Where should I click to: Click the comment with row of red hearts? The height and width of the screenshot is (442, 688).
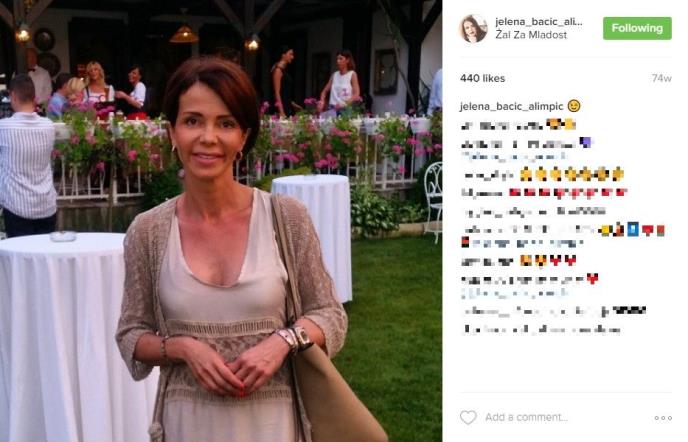tap(544, 193)
